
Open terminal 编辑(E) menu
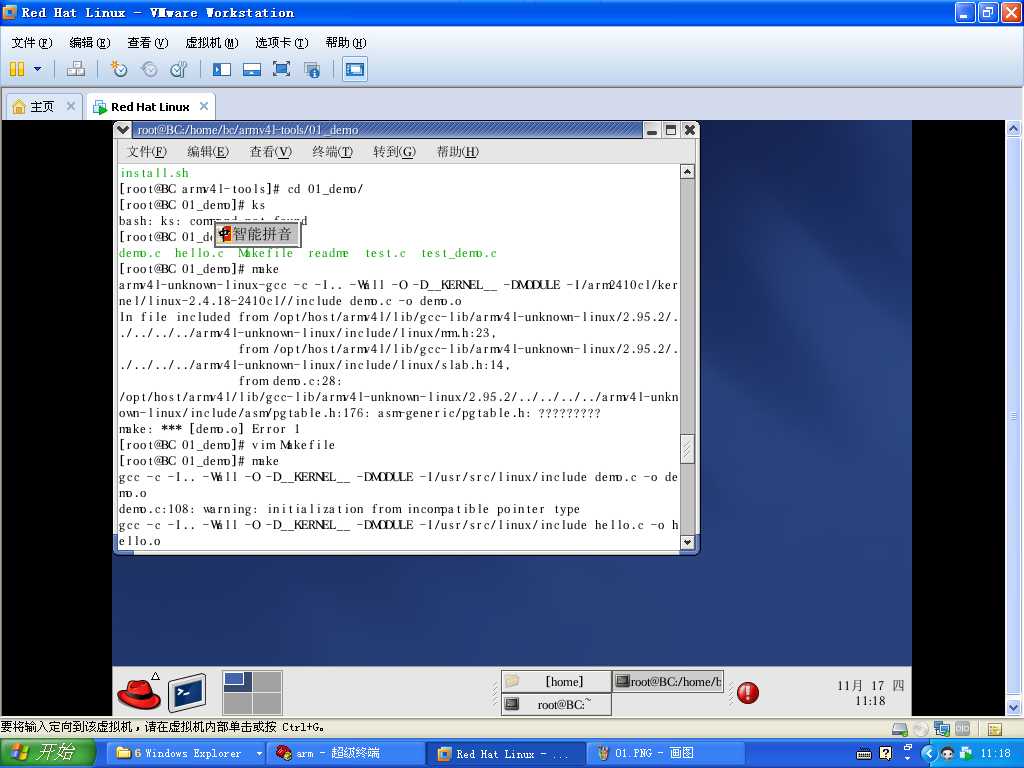[208, 152]
